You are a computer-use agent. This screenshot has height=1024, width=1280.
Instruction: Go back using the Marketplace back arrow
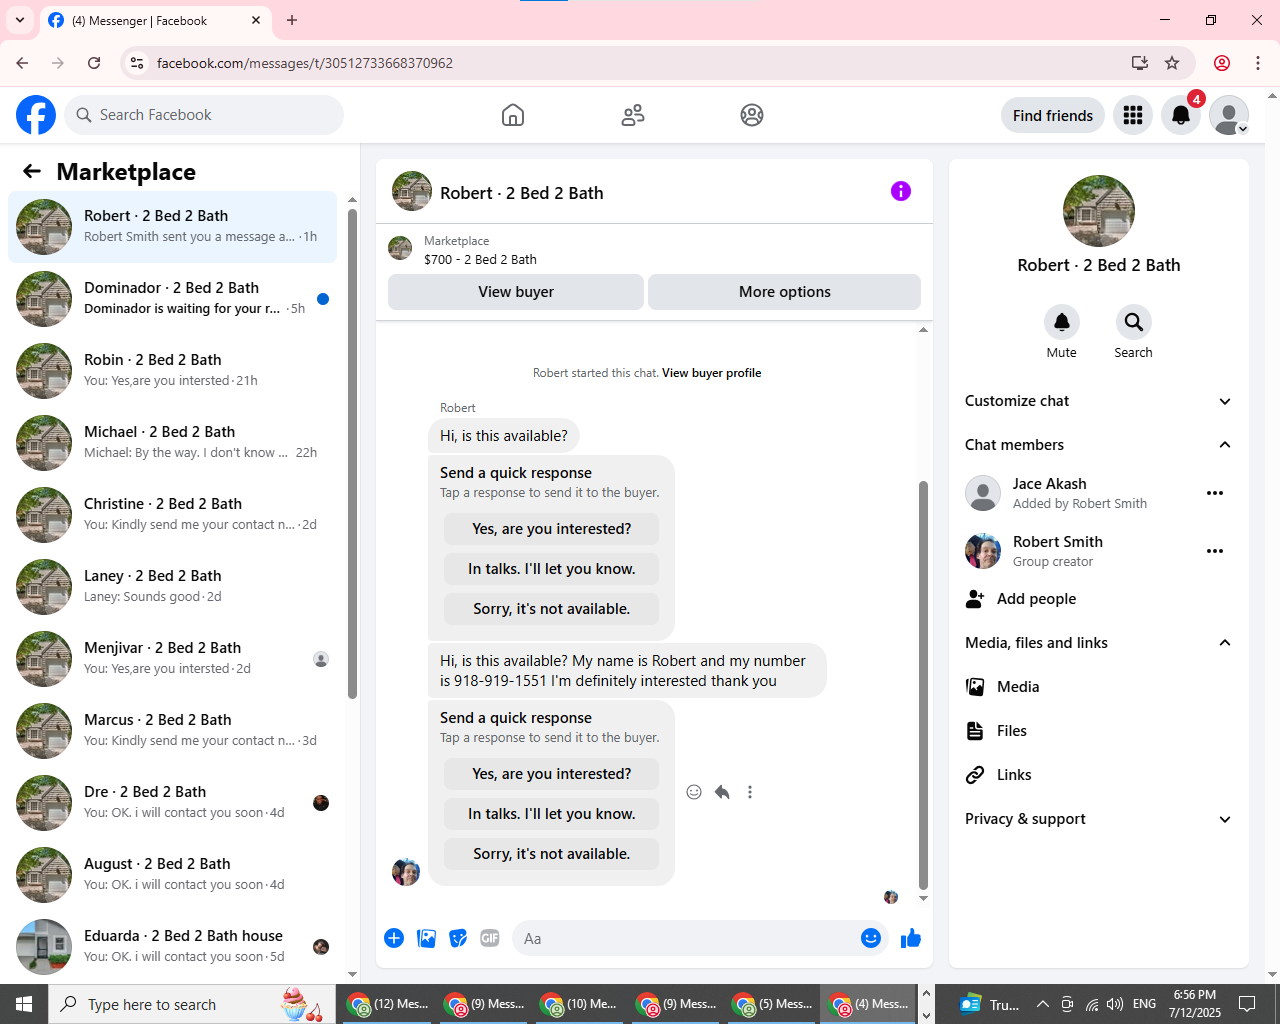point(32,171)
